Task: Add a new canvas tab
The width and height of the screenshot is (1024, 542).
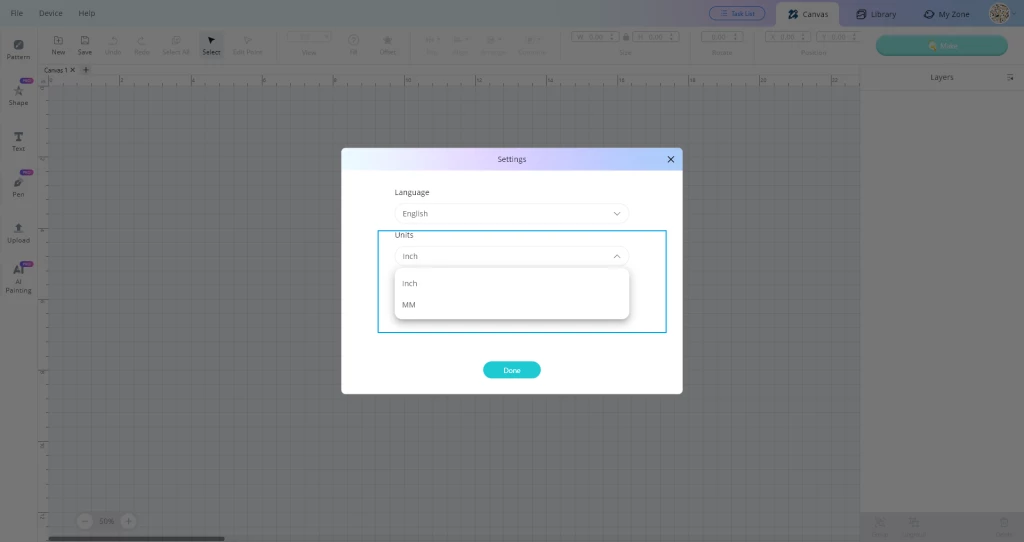Action: click(86, 70)
